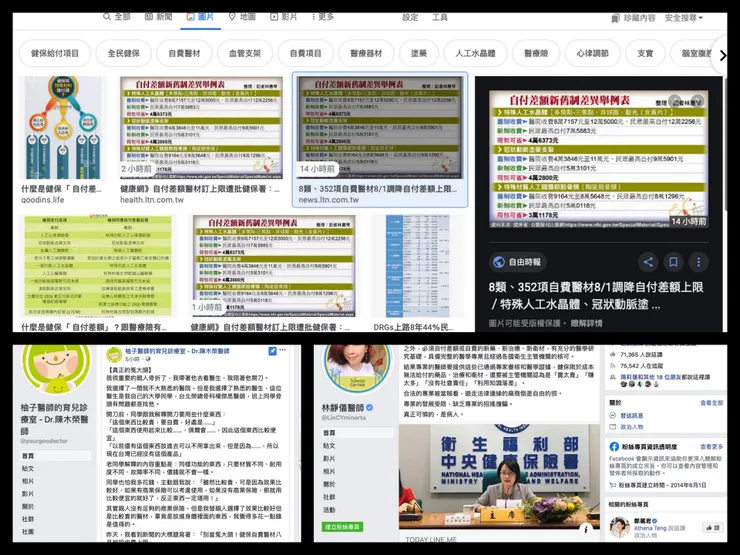Click previous-image arrow on preview picture
Screen dimensions: 740x555
point(676,101)
